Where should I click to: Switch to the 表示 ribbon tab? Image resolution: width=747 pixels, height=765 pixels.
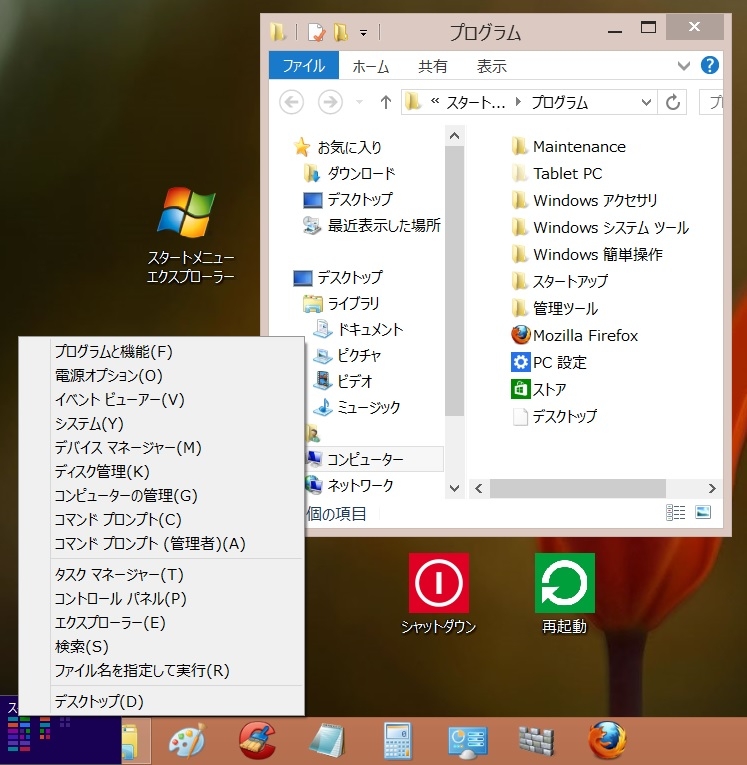pyautogui.click(x=491, y=66)
